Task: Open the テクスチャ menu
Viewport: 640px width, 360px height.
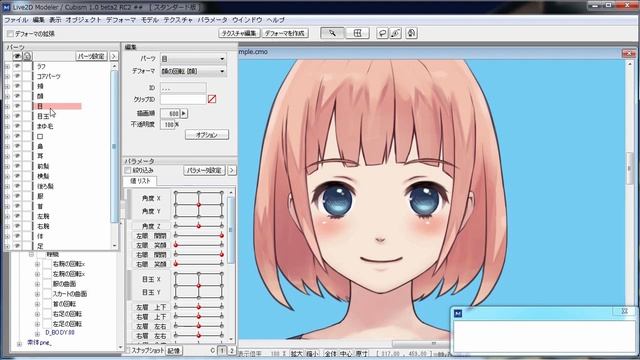Action: (178, 20)
